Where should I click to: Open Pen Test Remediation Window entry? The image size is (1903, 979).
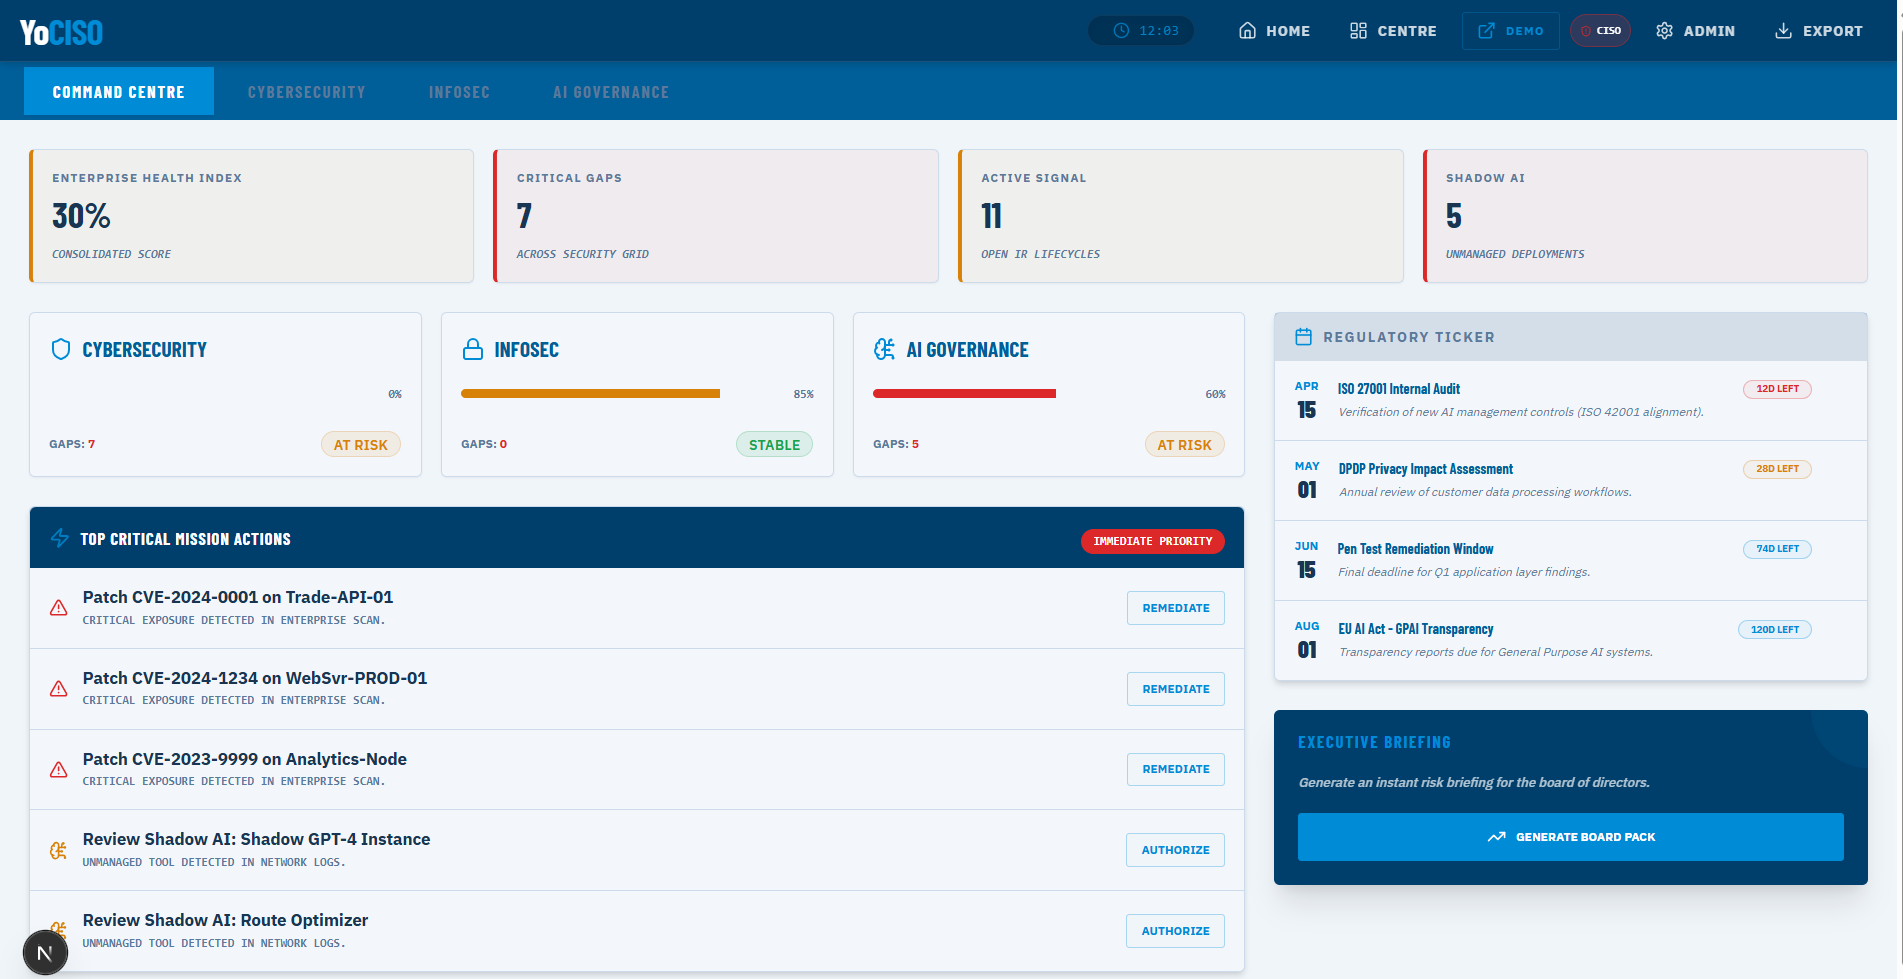point(1570,560)
